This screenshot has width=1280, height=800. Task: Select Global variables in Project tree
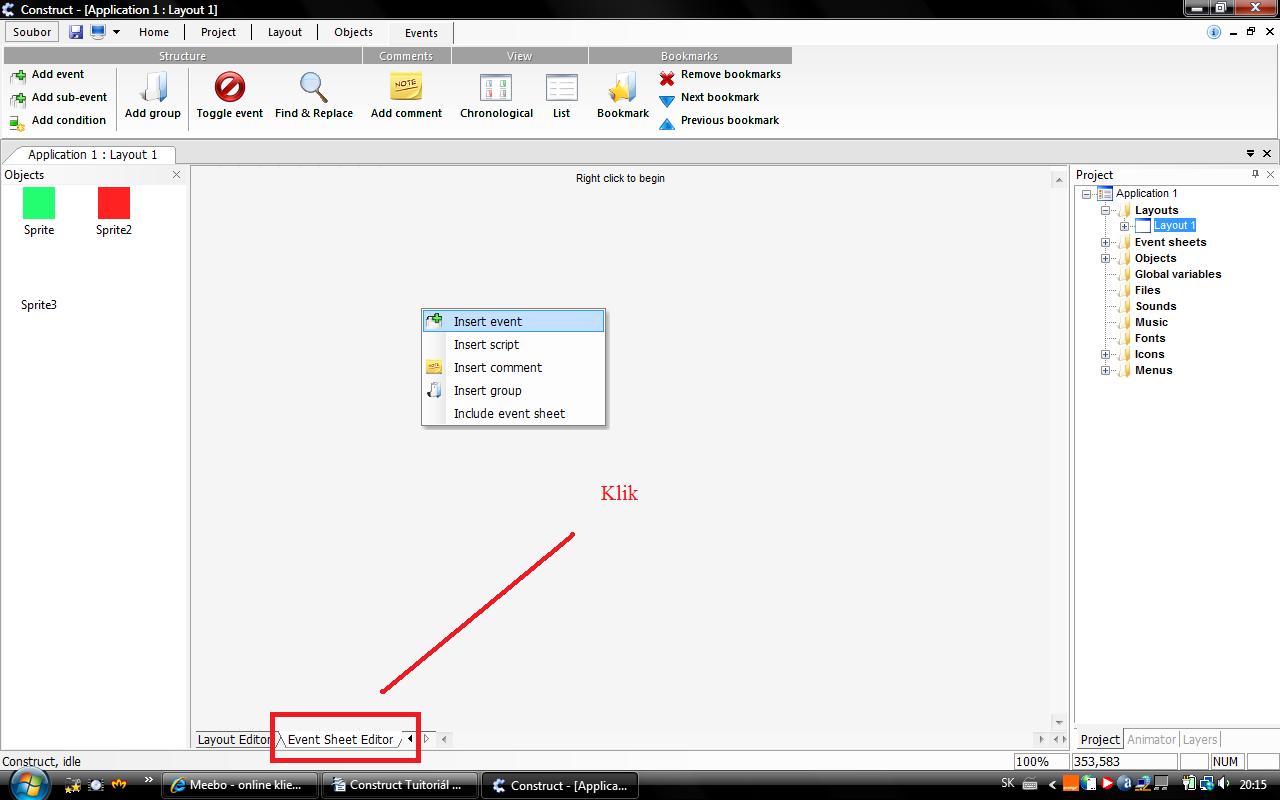click(1177, 274)
